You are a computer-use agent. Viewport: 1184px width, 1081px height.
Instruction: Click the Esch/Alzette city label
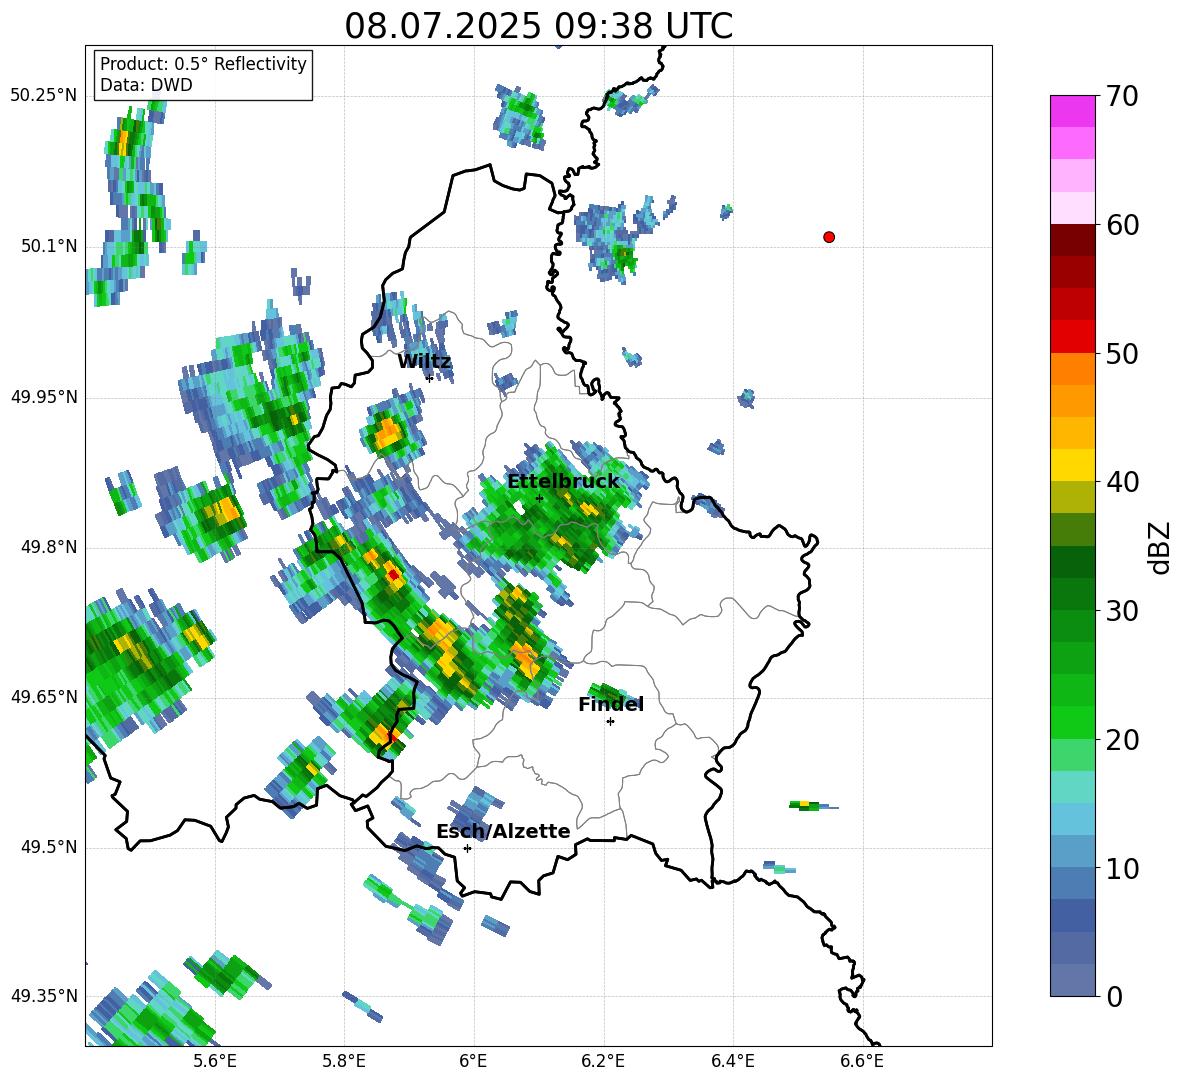[503, 831]
